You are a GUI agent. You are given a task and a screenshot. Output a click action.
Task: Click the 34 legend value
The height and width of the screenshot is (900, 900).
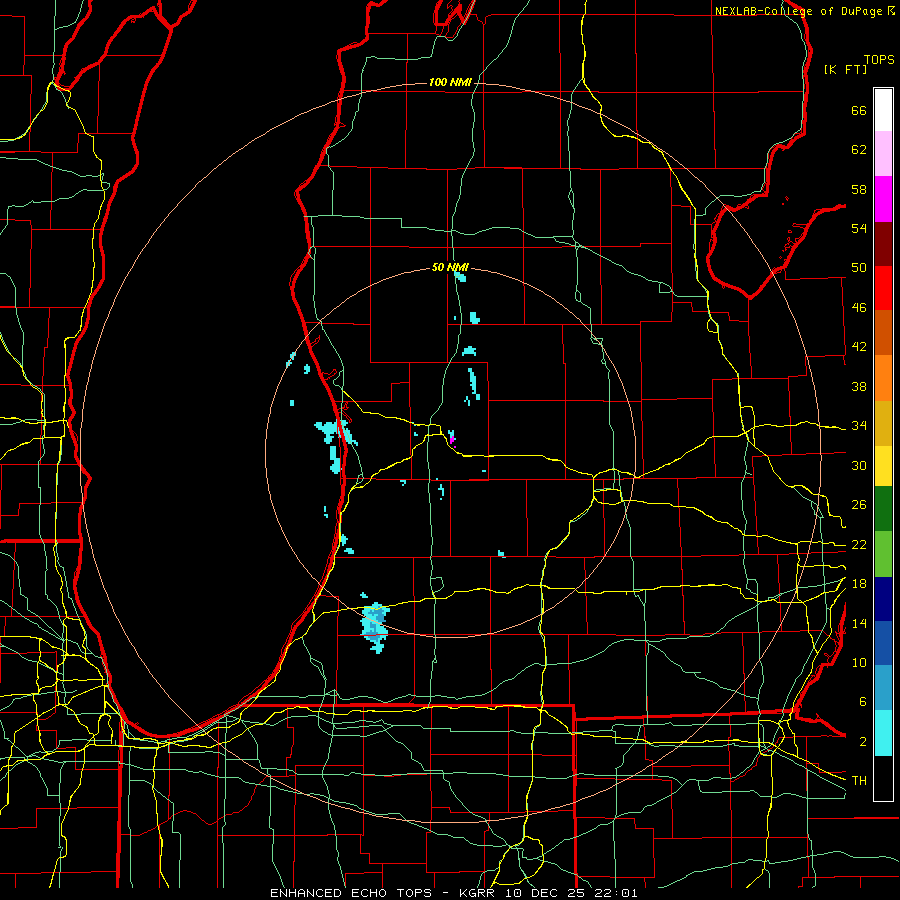[859, 425]
